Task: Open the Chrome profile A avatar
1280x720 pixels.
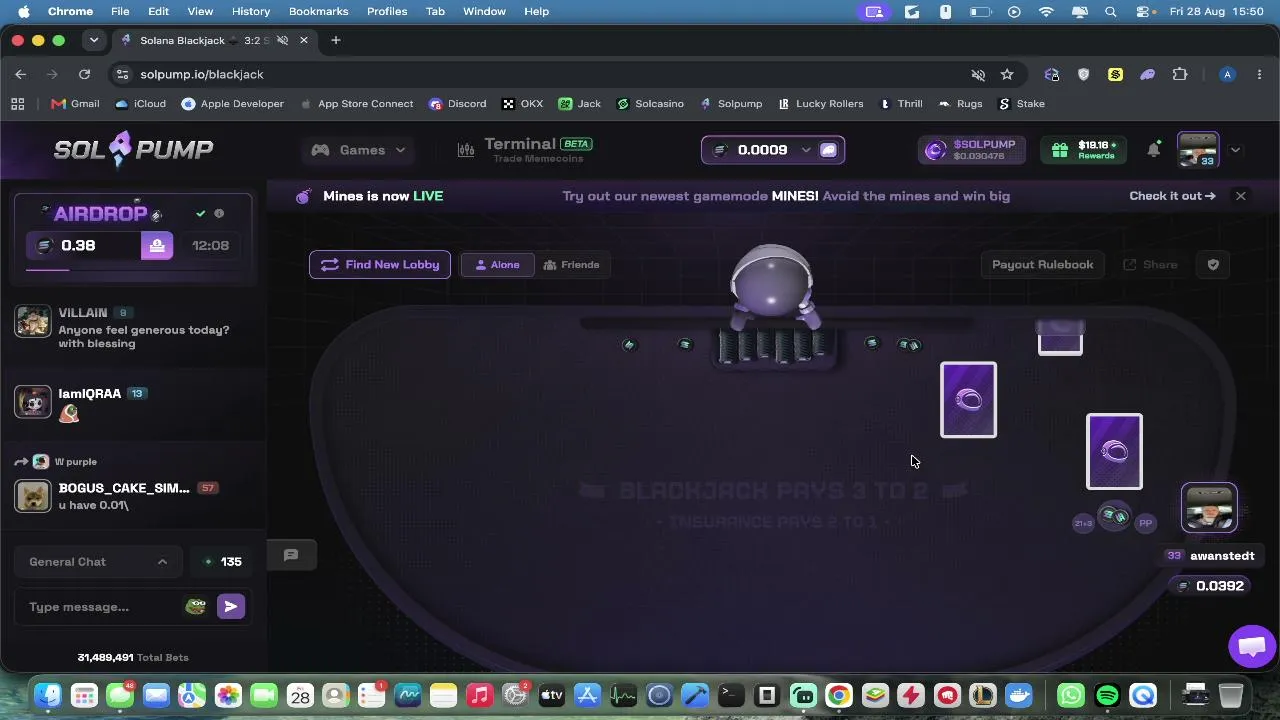Action: (x=1227, y=74)
